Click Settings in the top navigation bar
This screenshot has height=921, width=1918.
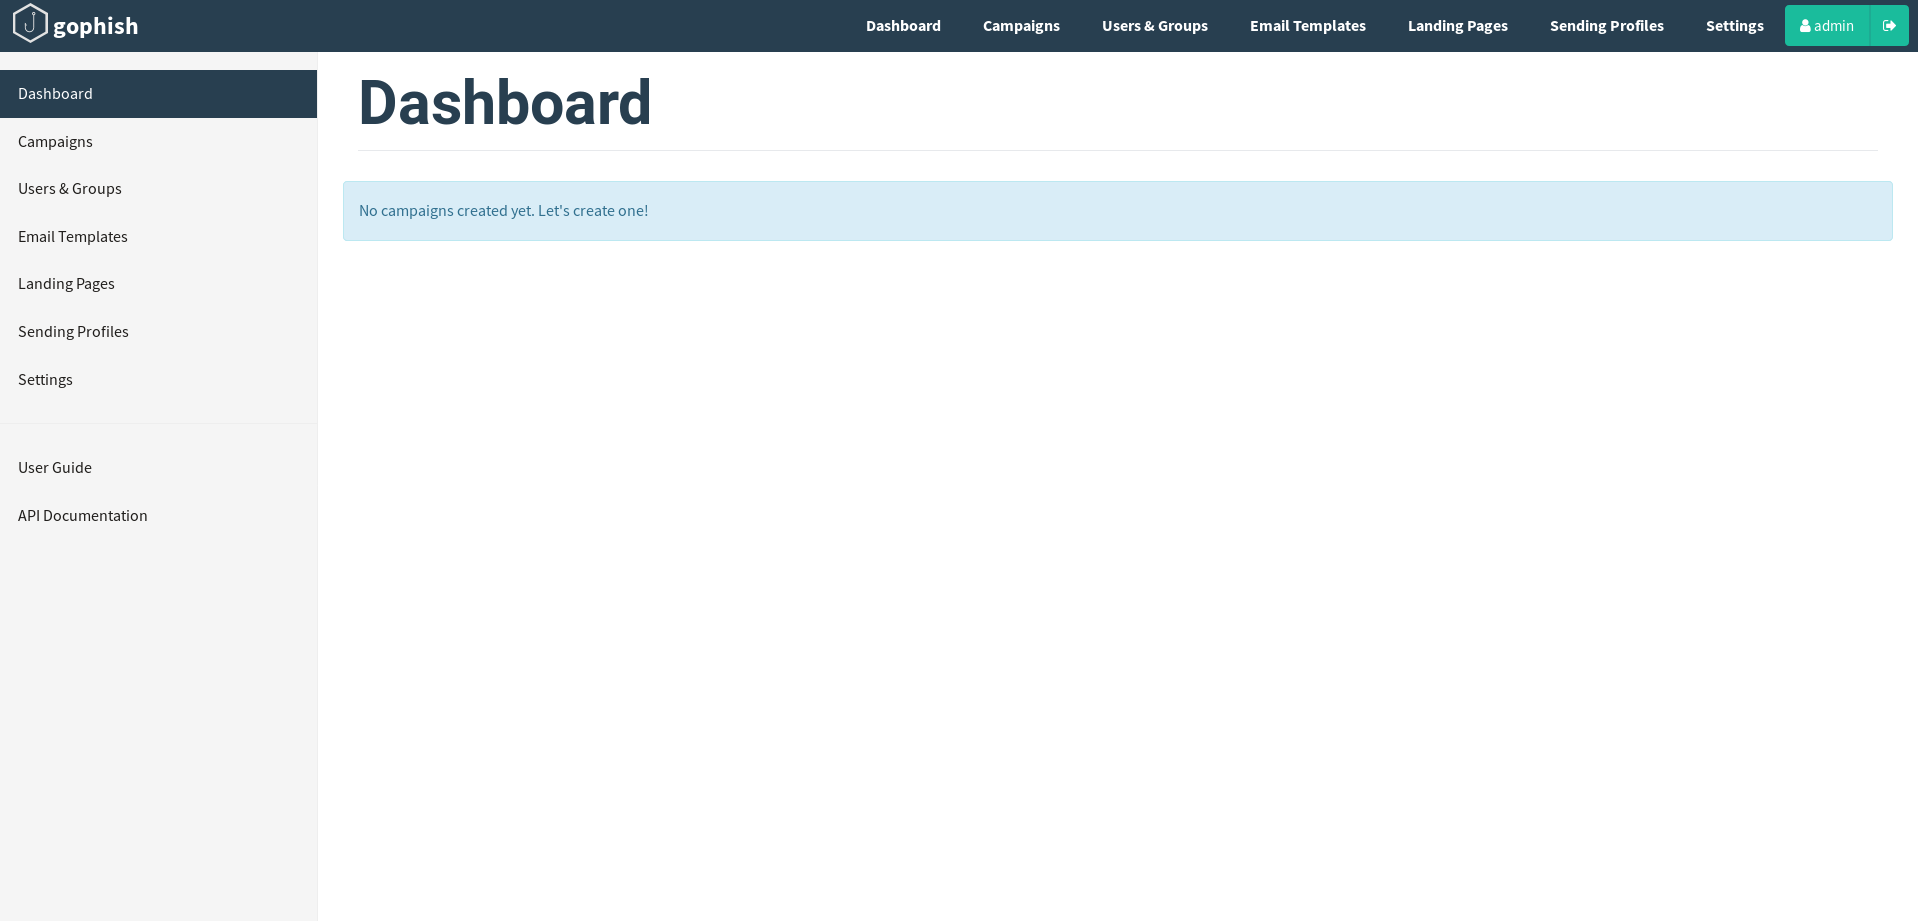1734,26
